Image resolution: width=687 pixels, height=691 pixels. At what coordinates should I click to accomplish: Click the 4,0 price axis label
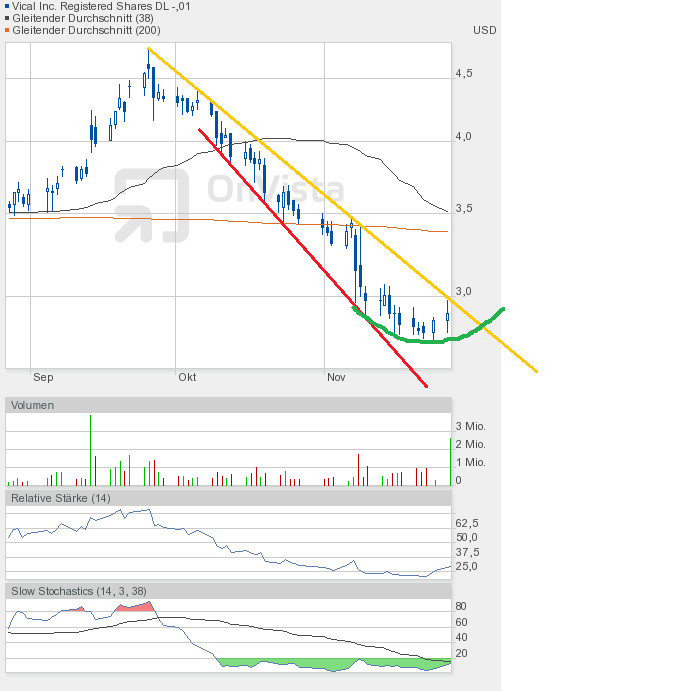[x=463, y=136]
